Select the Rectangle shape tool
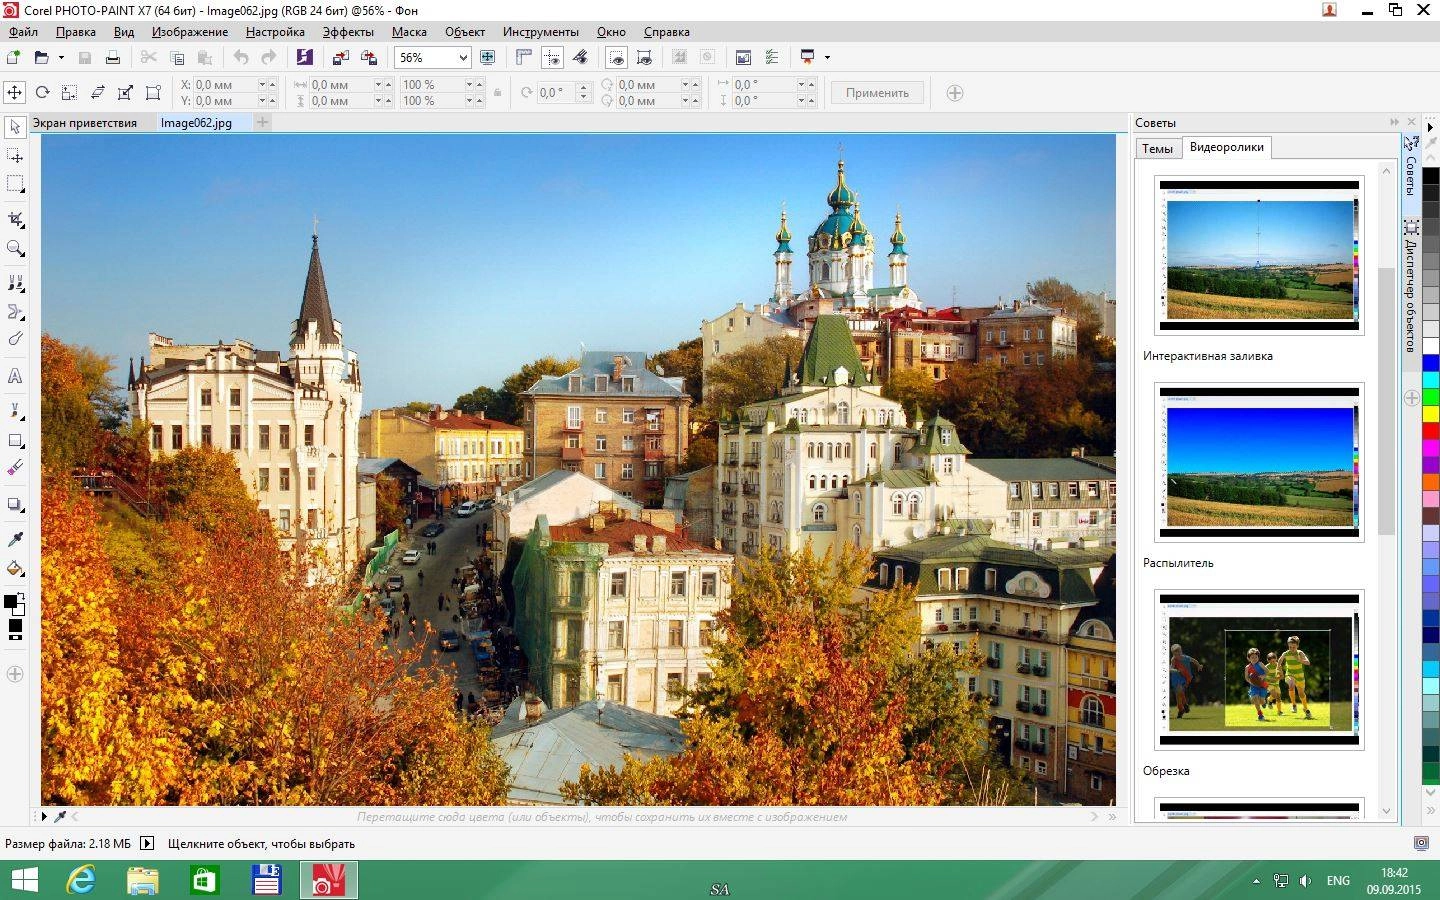 click(x=15, y=440)
